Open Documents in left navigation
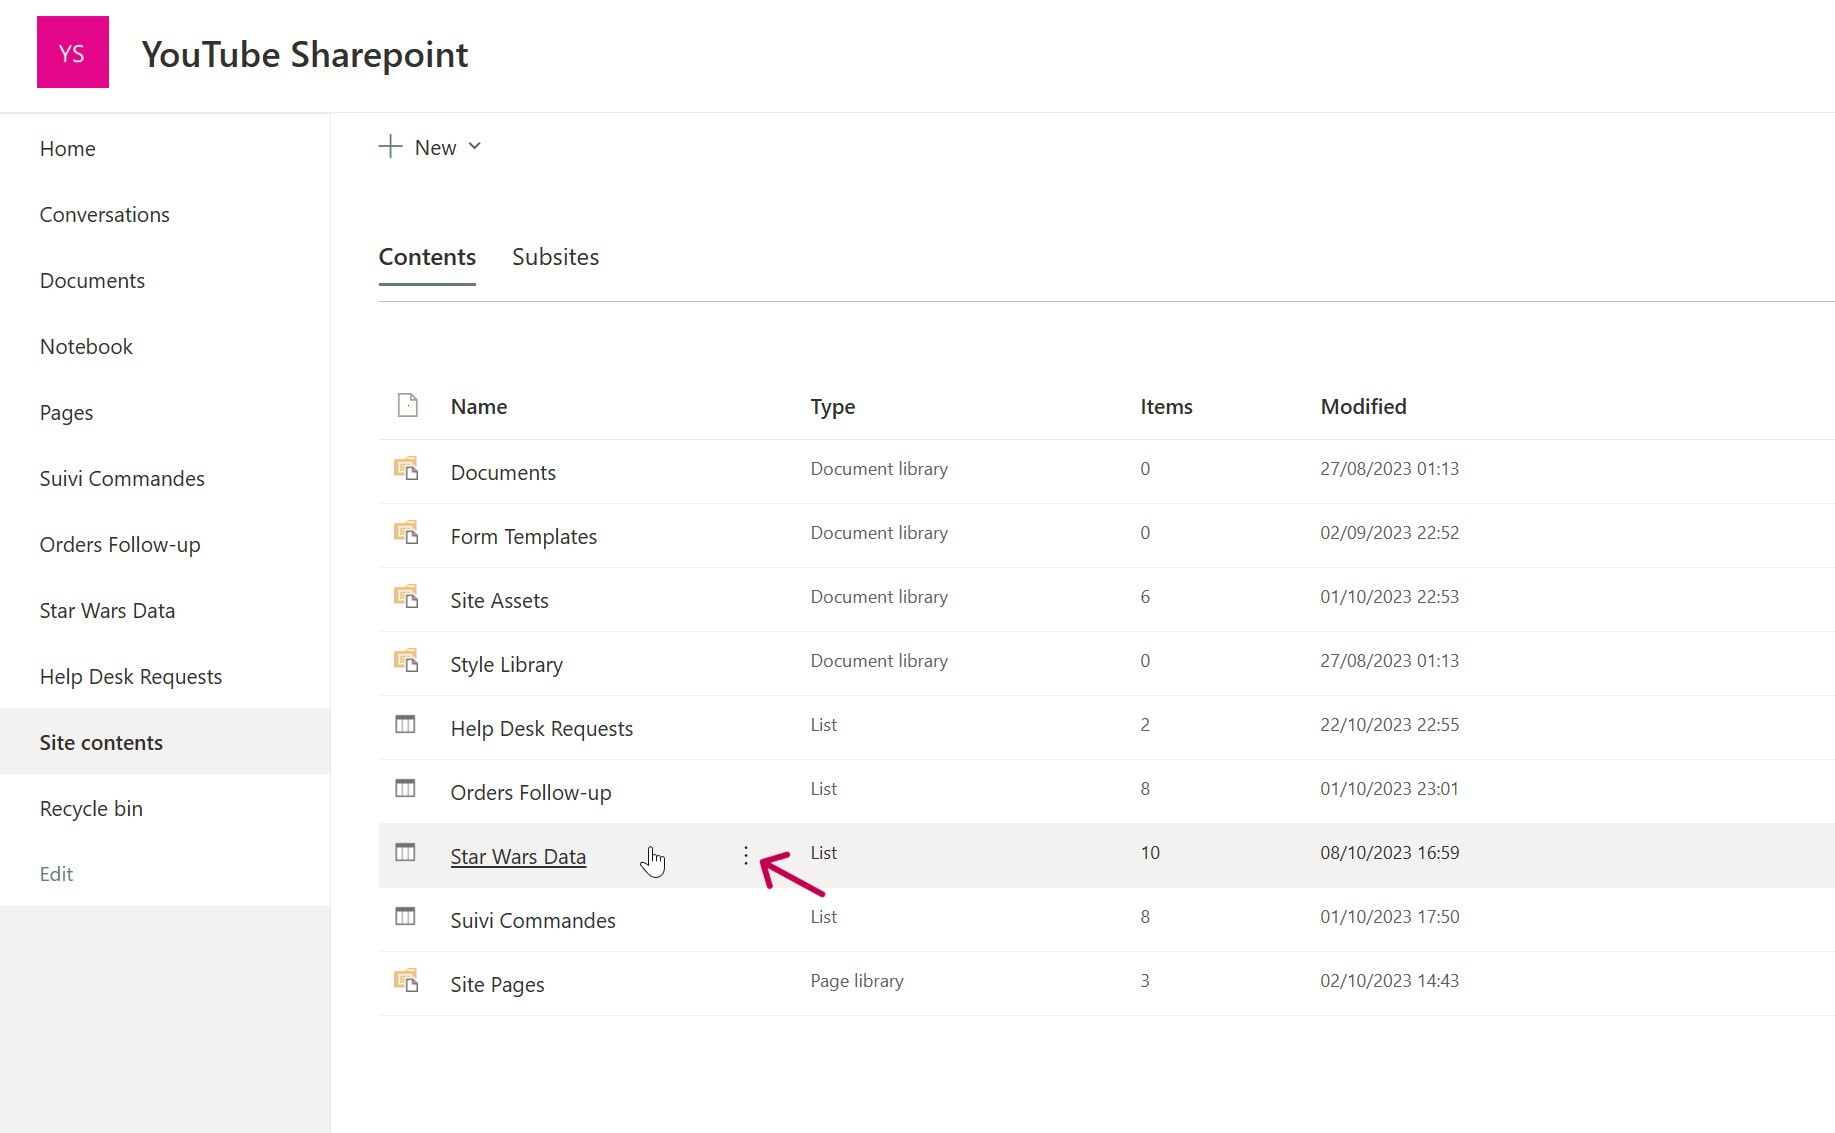Image resolution: width=1835 pixels, height=1133 pixels. pos(92,281)
